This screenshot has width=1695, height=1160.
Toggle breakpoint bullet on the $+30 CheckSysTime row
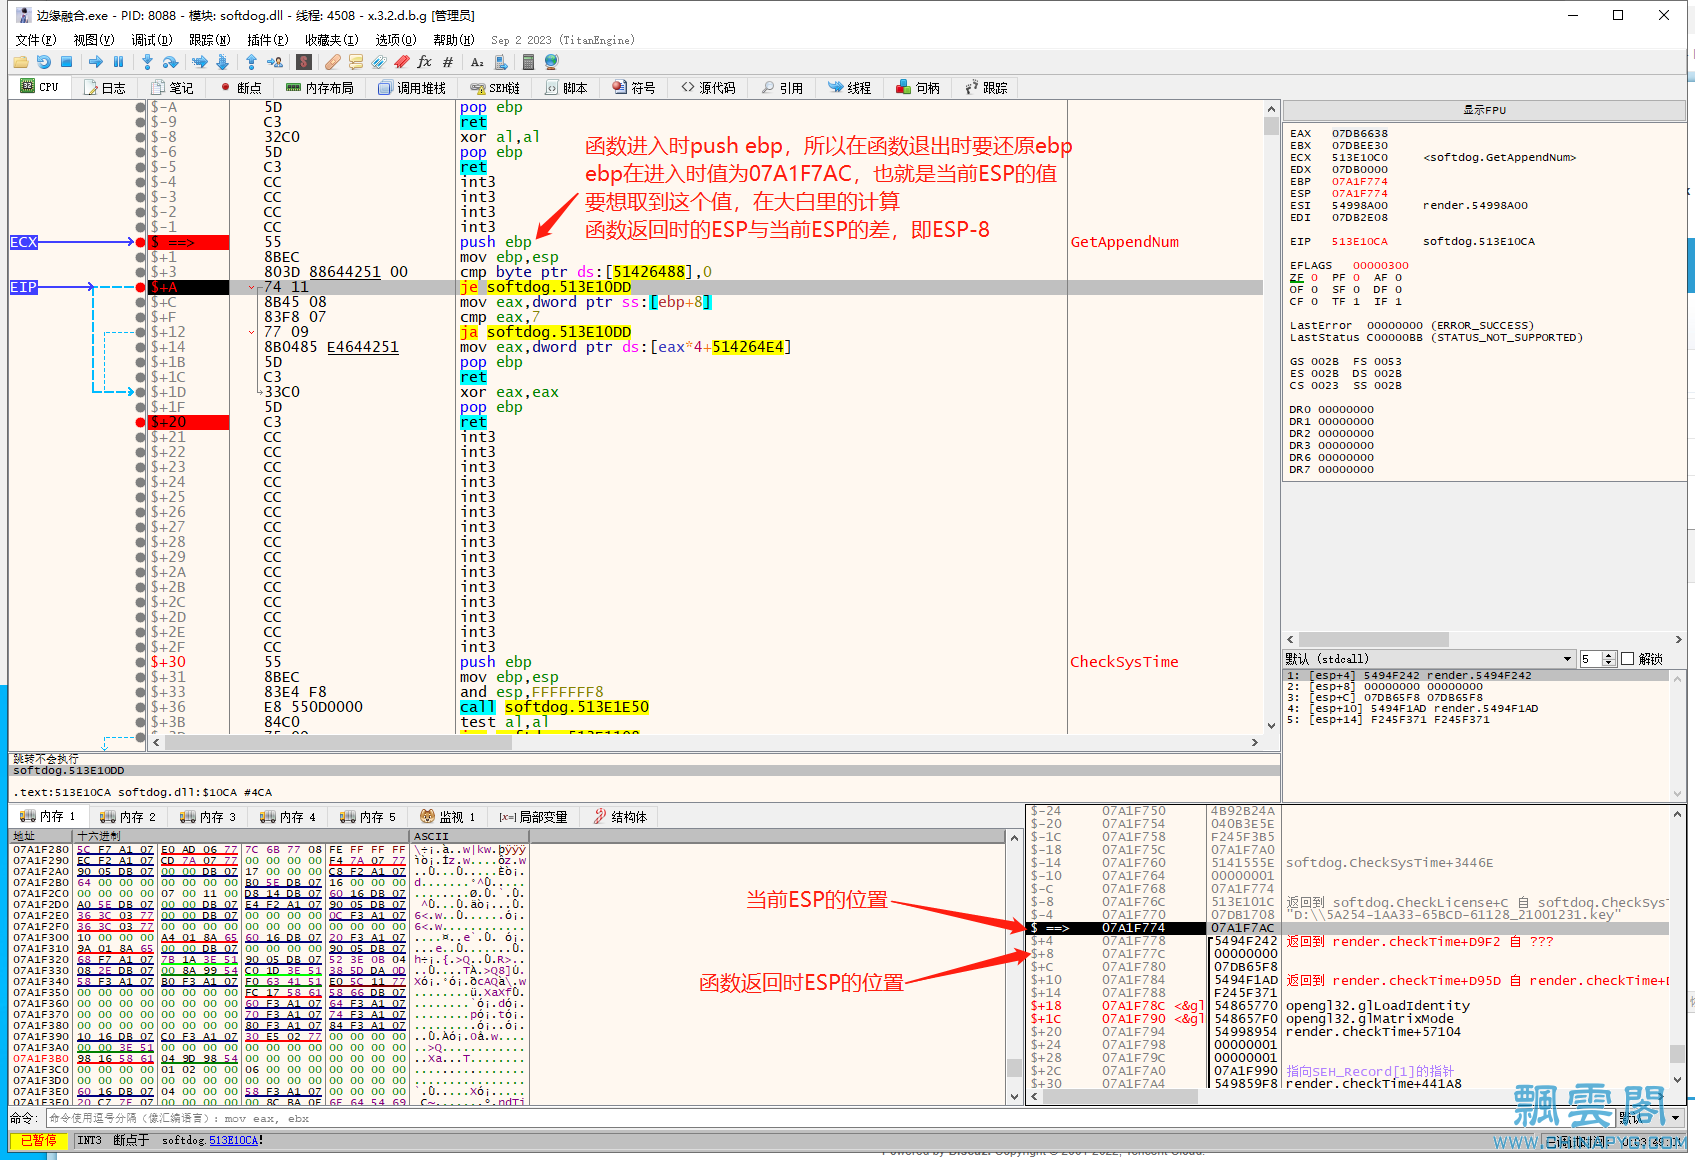coord(140,662)
